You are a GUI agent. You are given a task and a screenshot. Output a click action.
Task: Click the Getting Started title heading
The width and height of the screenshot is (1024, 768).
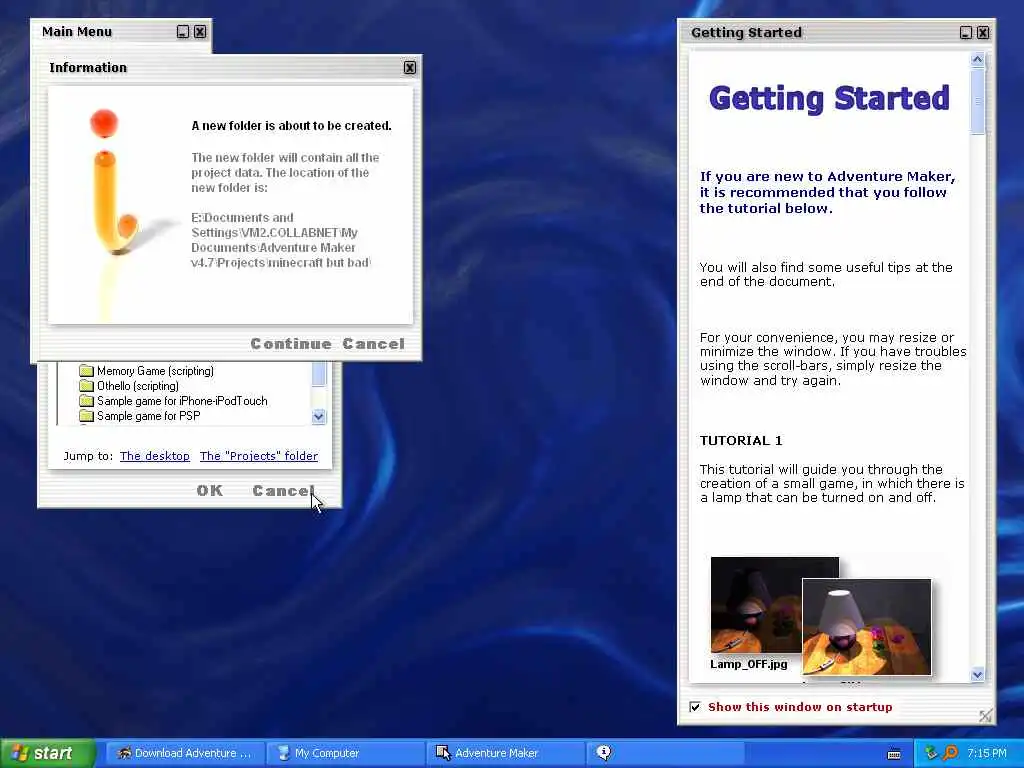click(x=829, y=99)
